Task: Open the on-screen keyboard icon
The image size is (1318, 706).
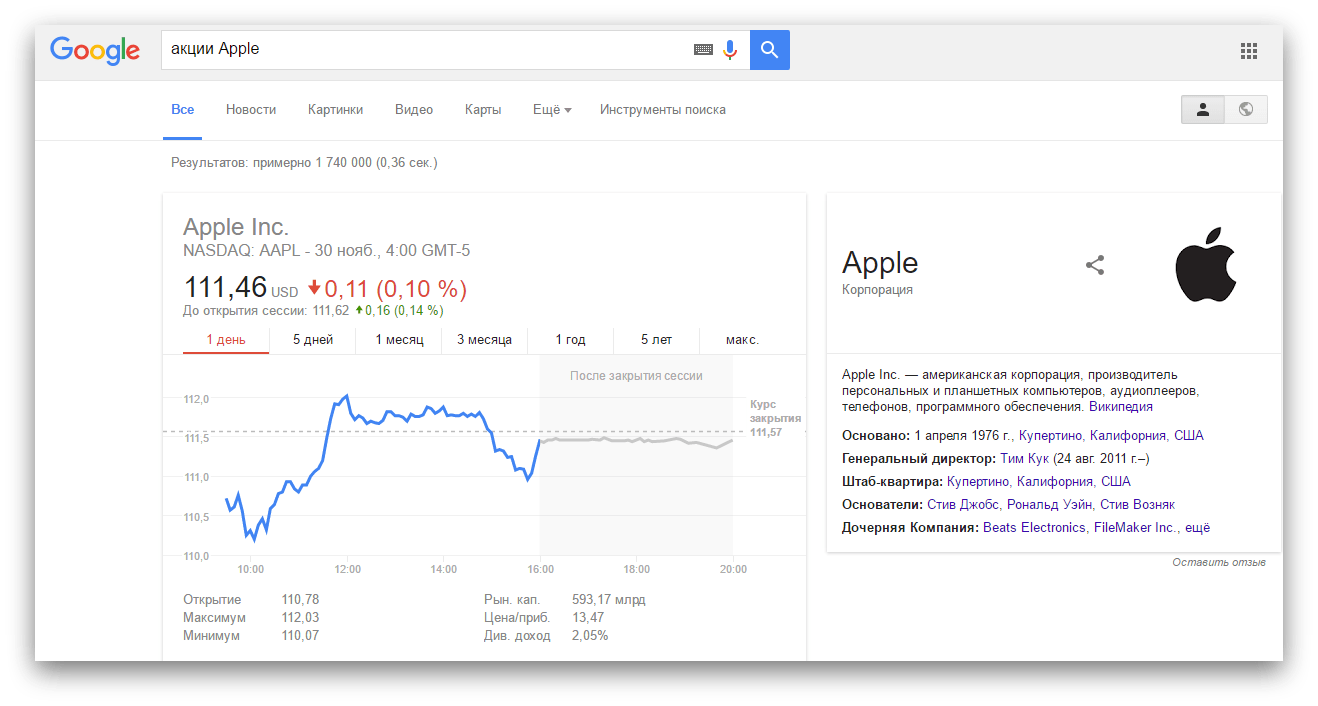Action: click(x=703, y=49)
